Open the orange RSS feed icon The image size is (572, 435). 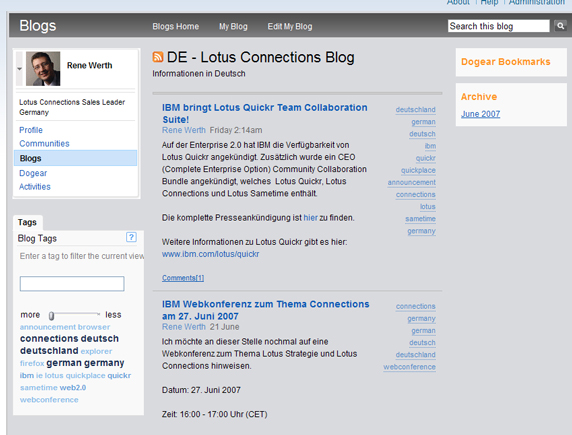pyautogui.click(x=158, y=57)
